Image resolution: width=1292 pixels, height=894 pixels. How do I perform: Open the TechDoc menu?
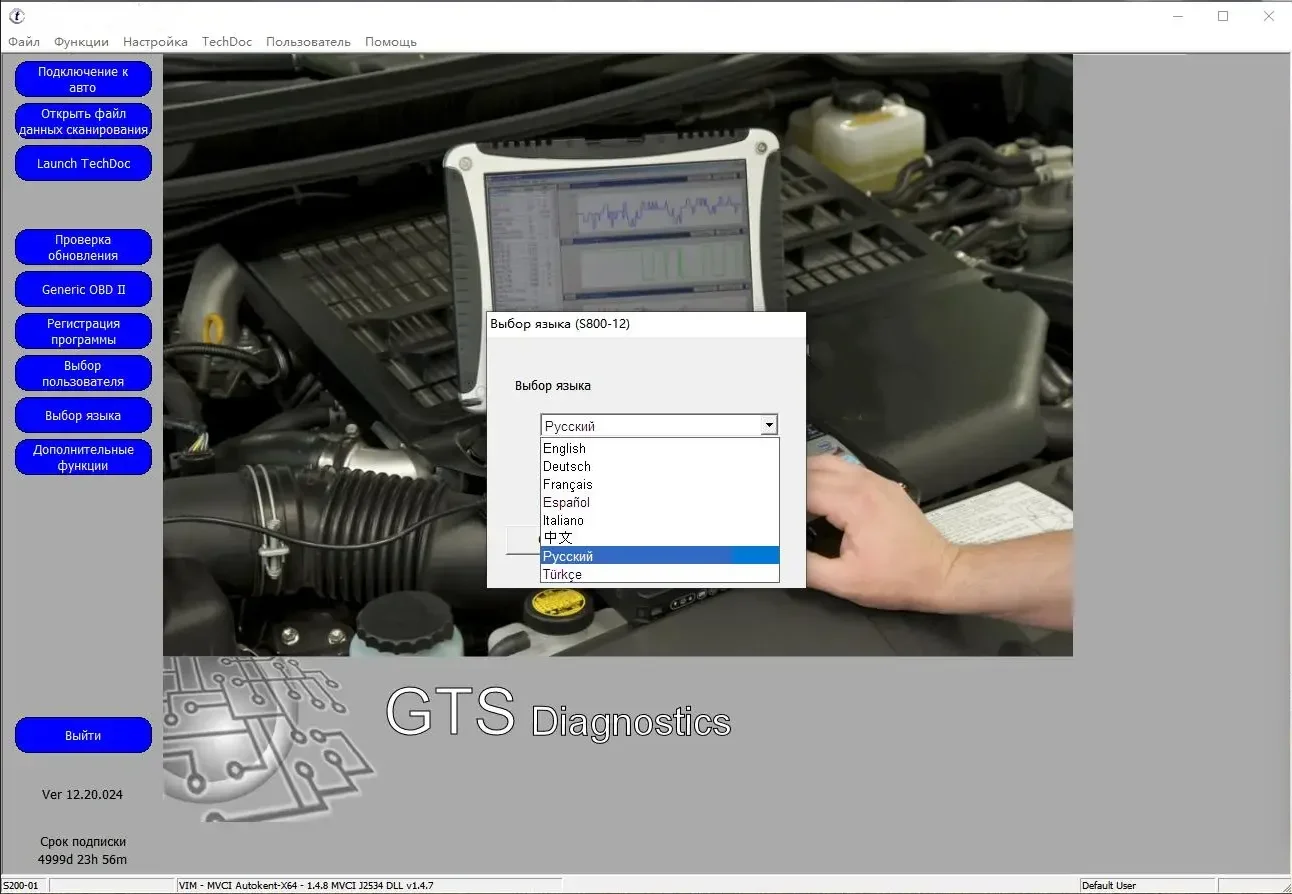[227, 42]
